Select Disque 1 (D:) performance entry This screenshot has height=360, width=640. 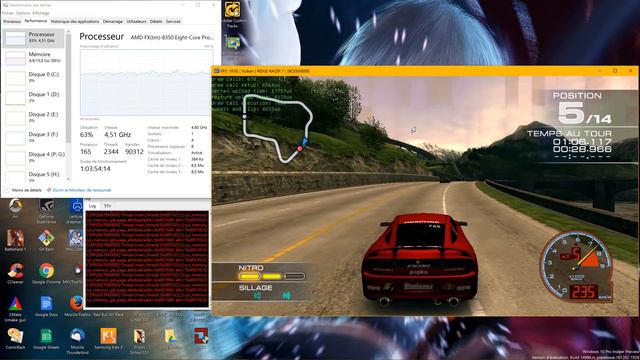click(33, 98)
